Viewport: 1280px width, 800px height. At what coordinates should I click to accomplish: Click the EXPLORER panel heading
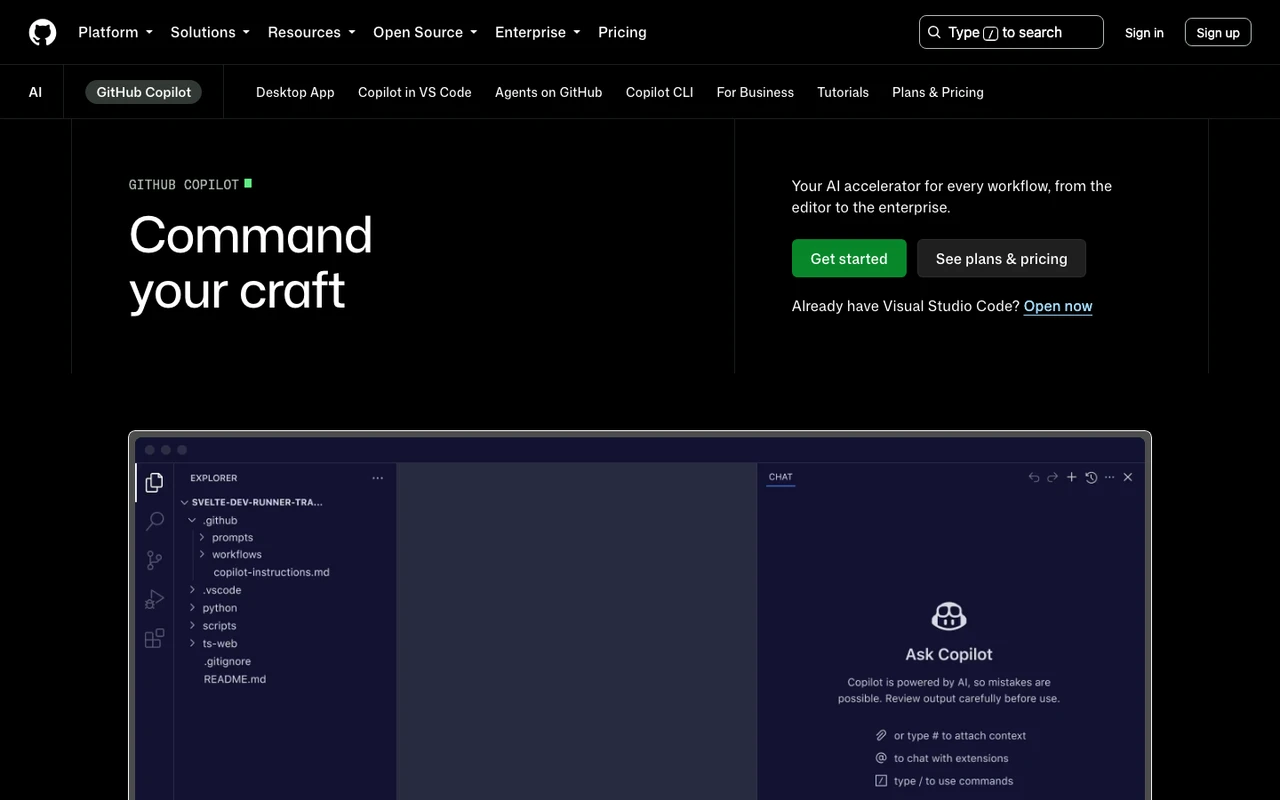point(214,478)
